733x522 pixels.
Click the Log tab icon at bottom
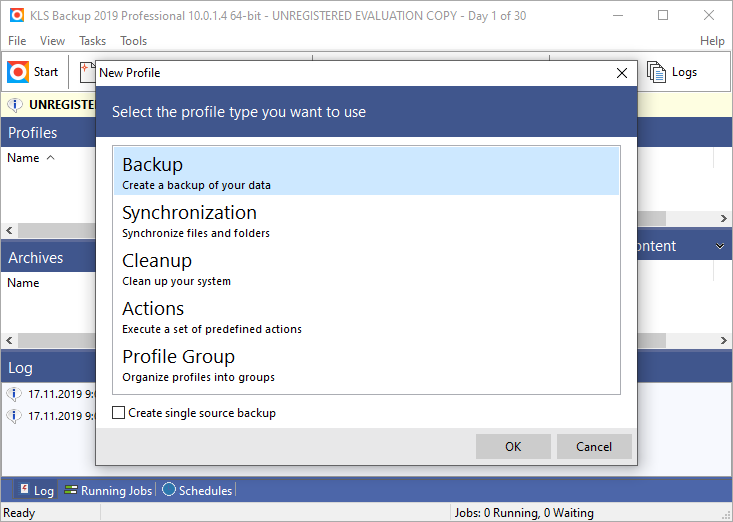[x=24, y=489]
